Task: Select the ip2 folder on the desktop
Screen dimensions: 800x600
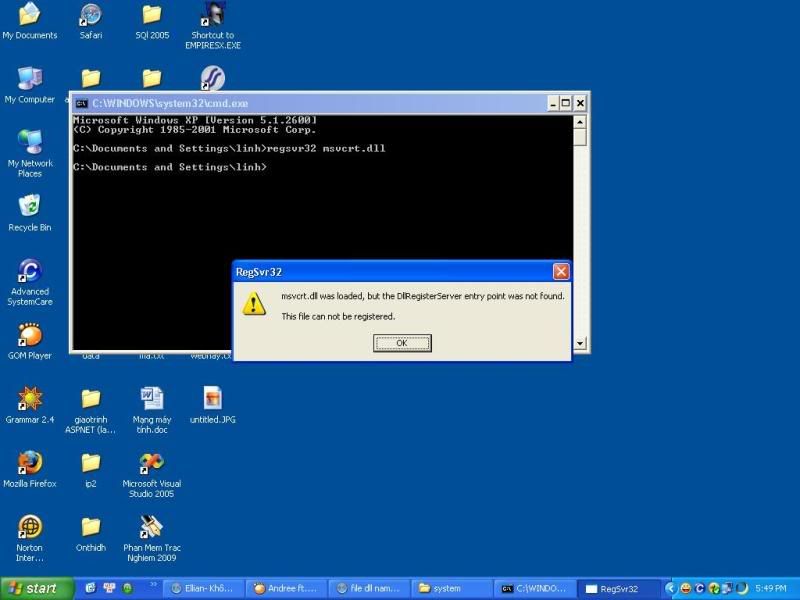Action: coord(91,469)
